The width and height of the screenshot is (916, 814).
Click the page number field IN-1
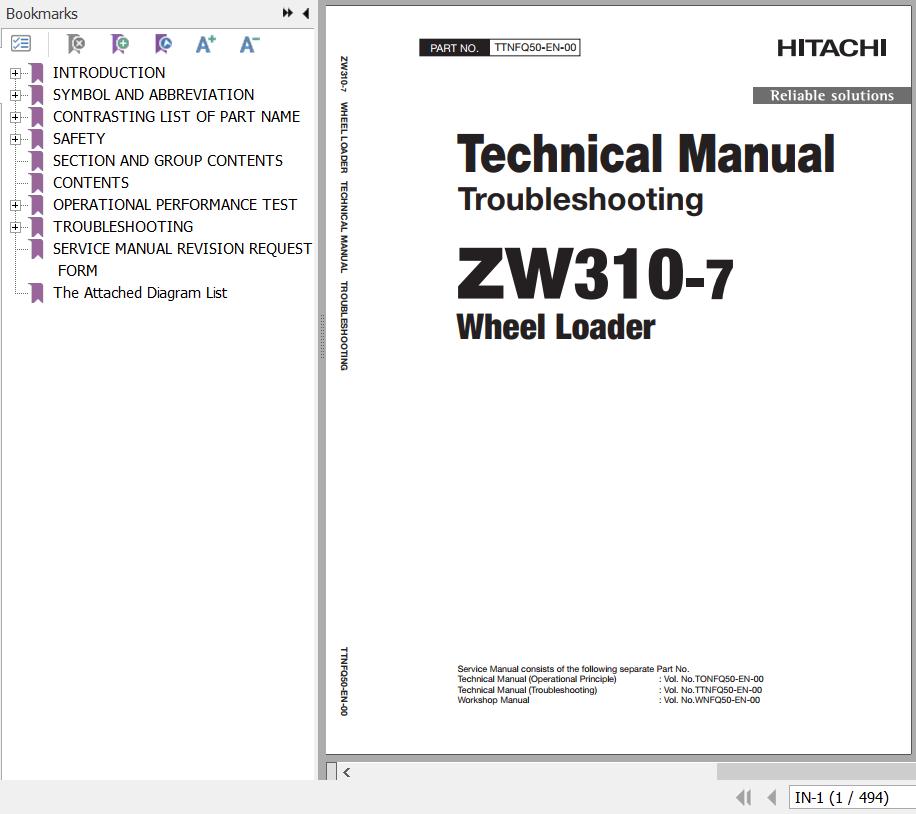coord(852,798)
